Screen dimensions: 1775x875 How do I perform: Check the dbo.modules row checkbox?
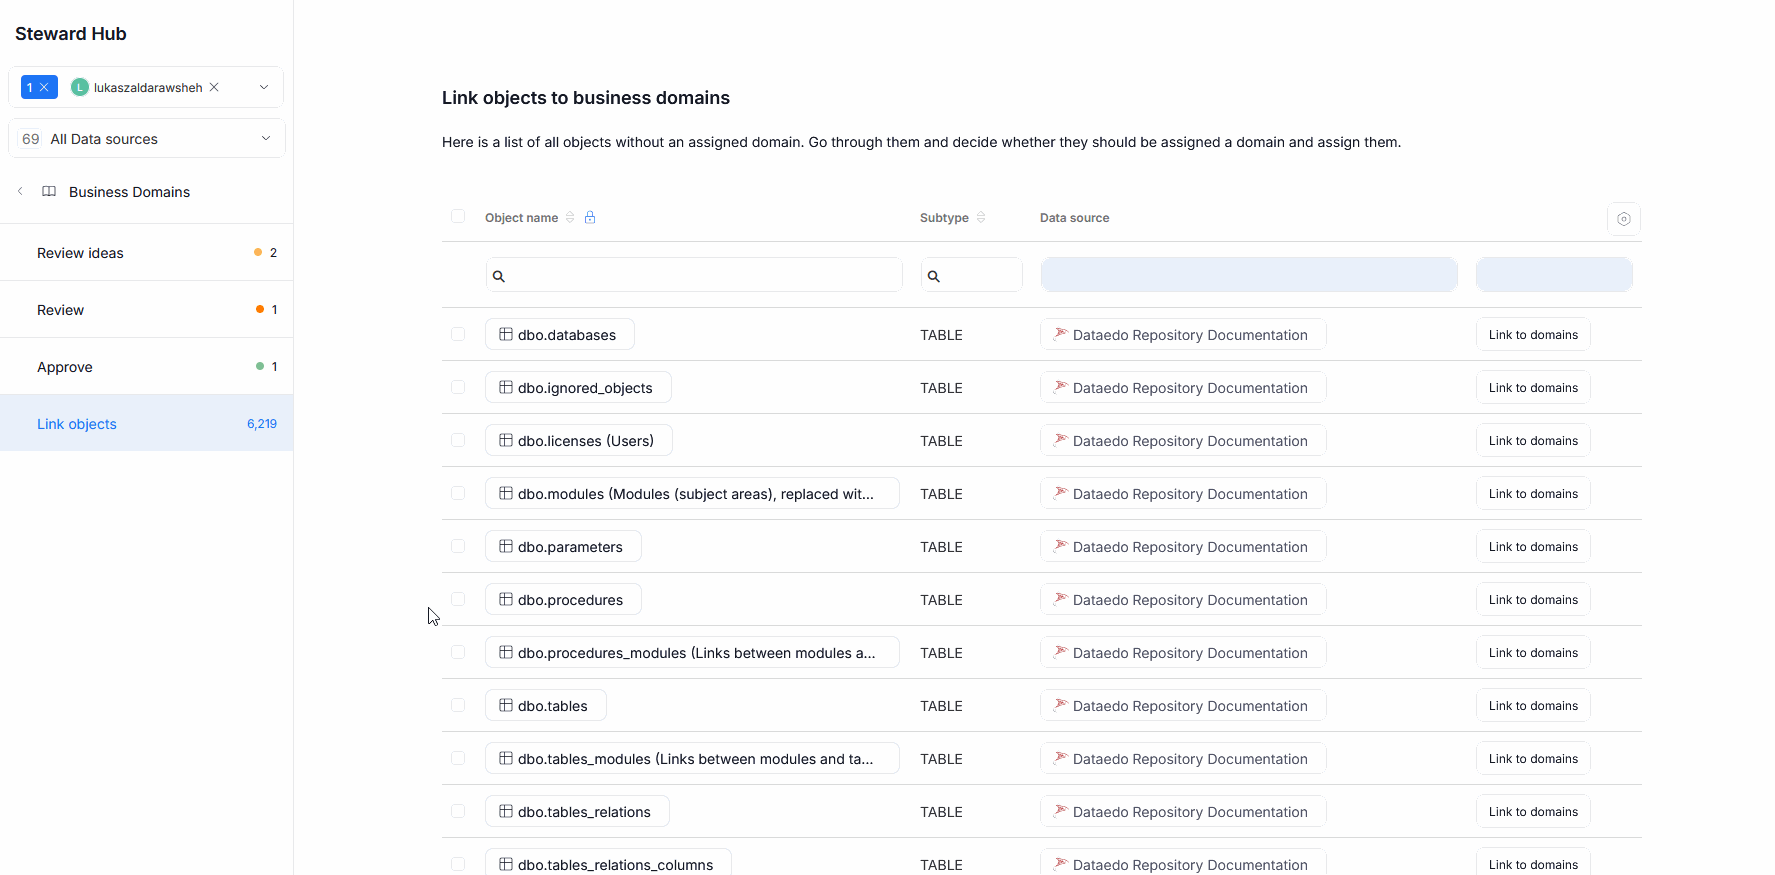458,493
